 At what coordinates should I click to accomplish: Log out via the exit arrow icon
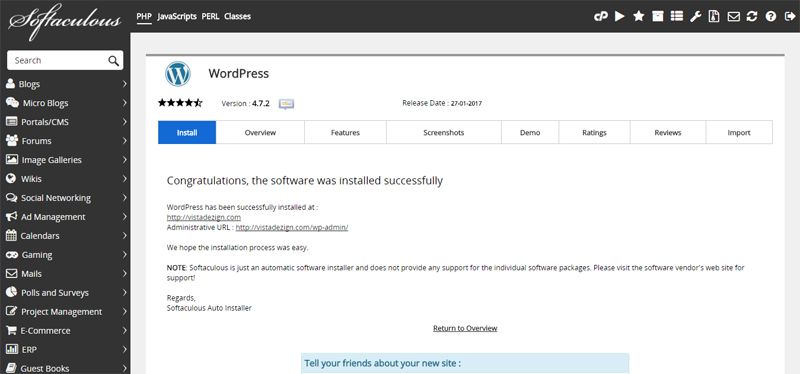coord(790,16)
